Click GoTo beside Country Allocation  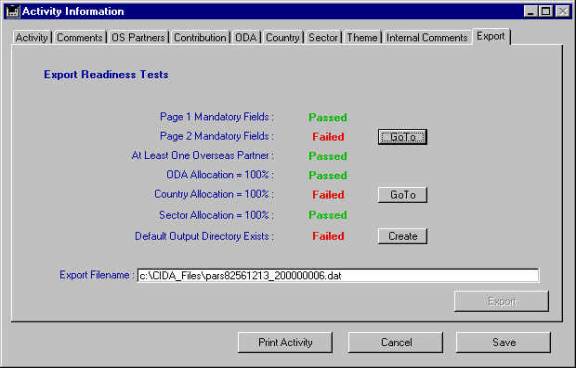coord(403,195)
